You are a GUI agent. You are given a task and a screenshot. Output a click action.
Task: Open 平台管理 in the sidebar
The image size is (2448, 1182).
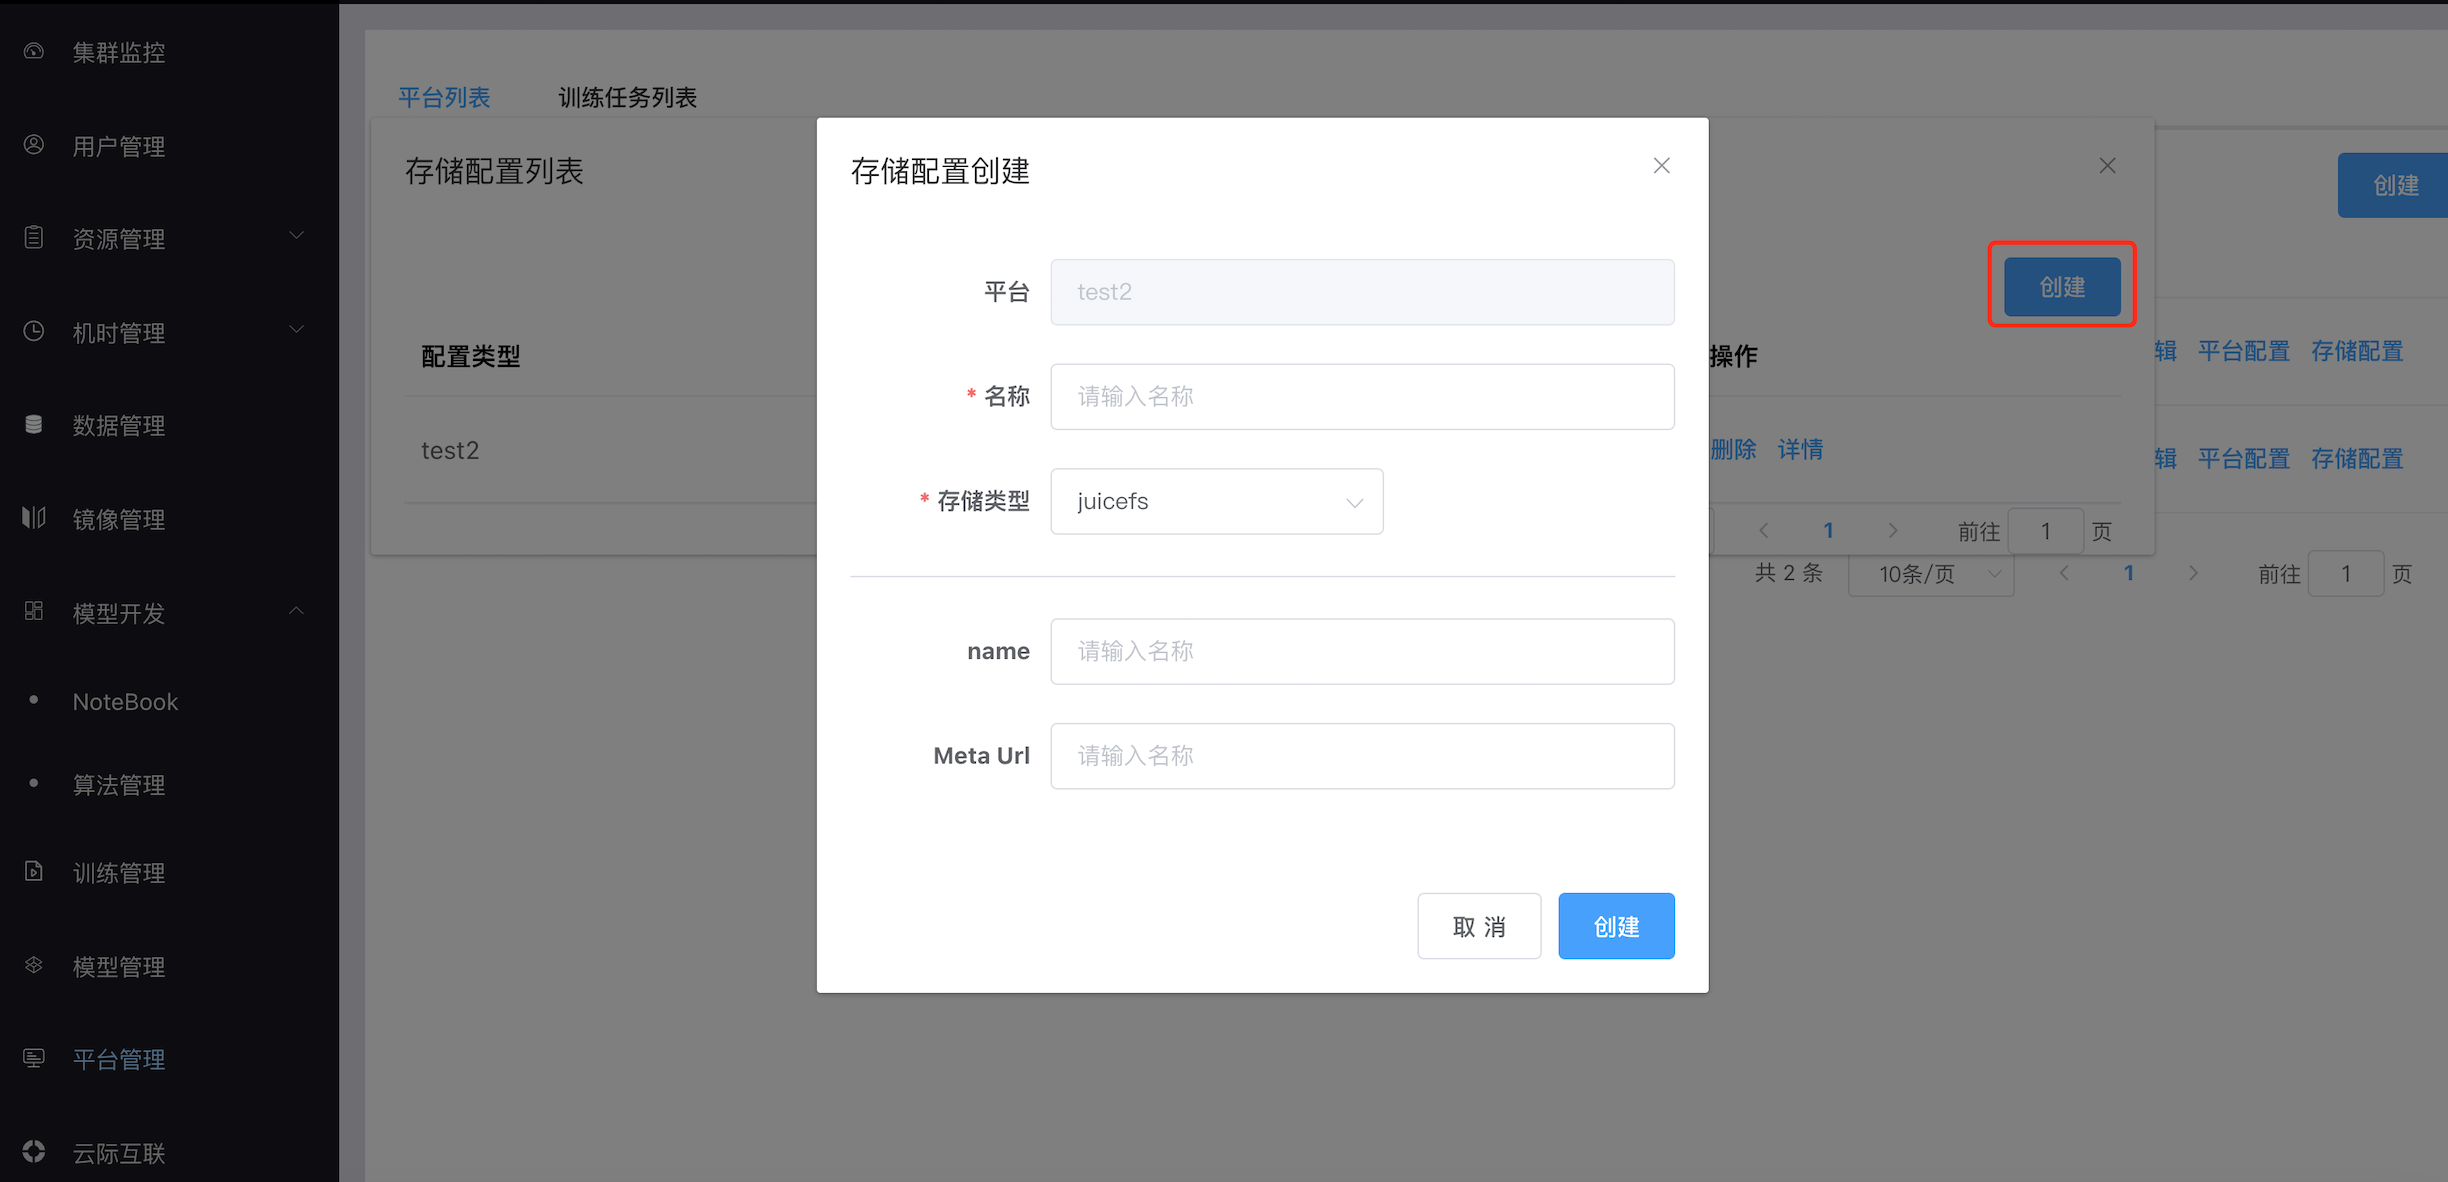pos(119,1059)
